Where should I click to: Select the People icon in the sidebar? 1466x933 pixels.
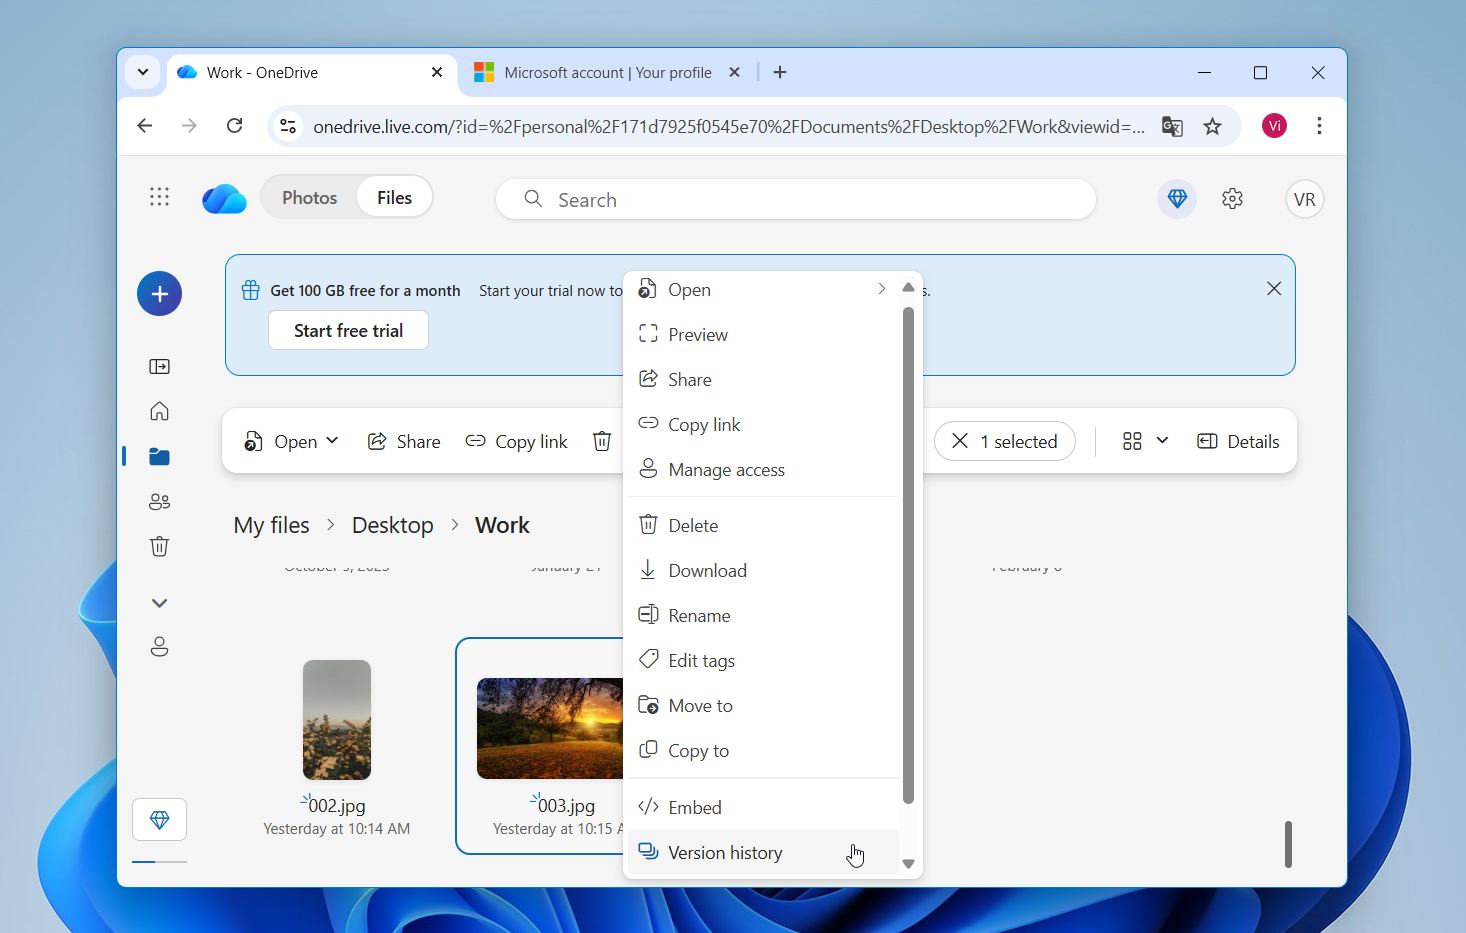click(x=159, y=501)
